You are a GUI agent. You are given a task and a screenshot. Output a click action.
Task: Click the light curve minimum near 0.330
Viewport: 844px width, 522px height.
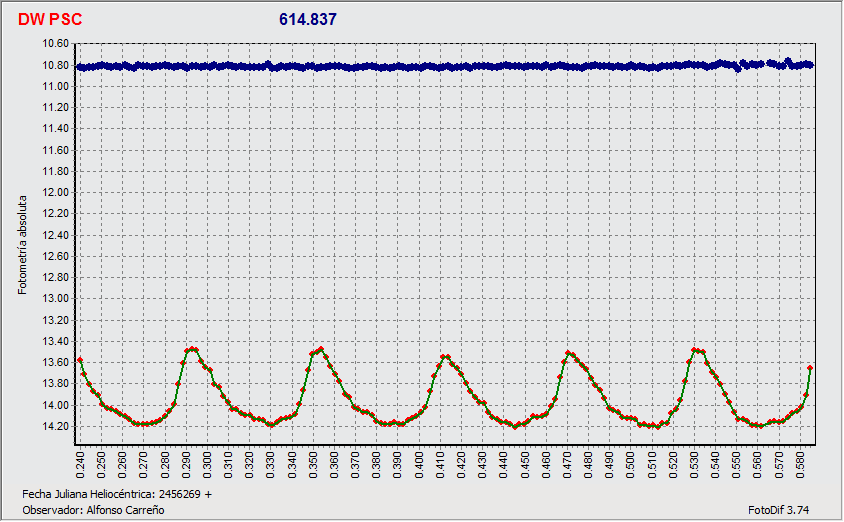[271, 425]
